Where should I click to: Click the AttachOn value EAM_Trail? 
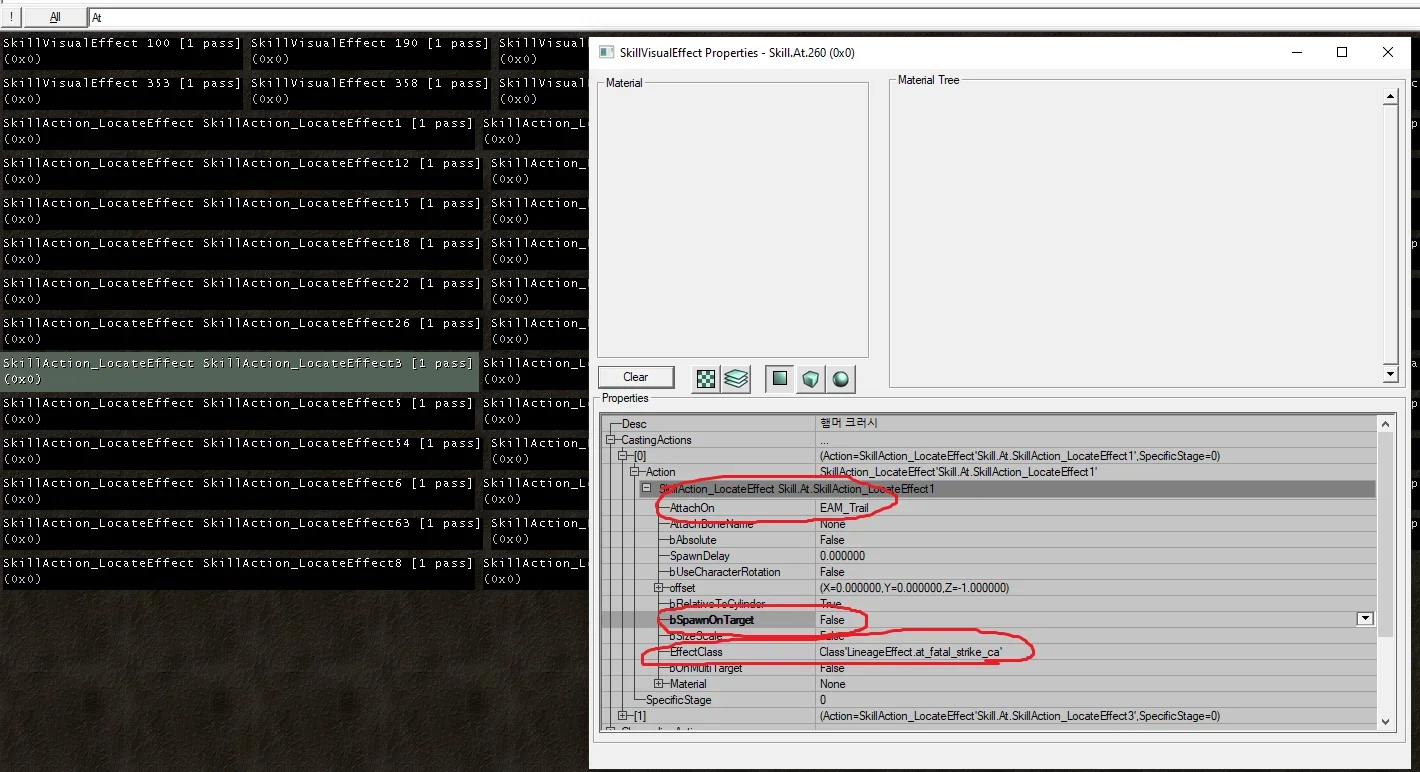844,508
